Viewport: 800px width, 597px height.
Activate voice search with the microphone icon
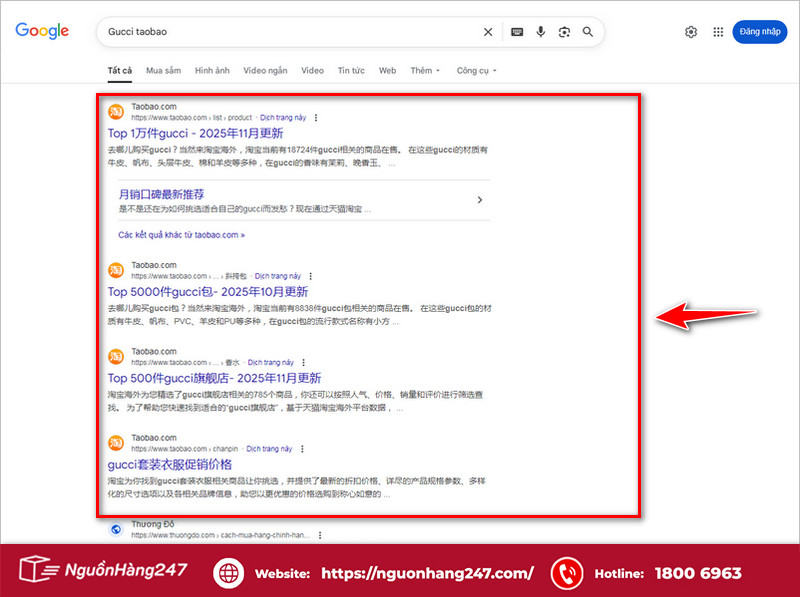click(x=541, y=31)
